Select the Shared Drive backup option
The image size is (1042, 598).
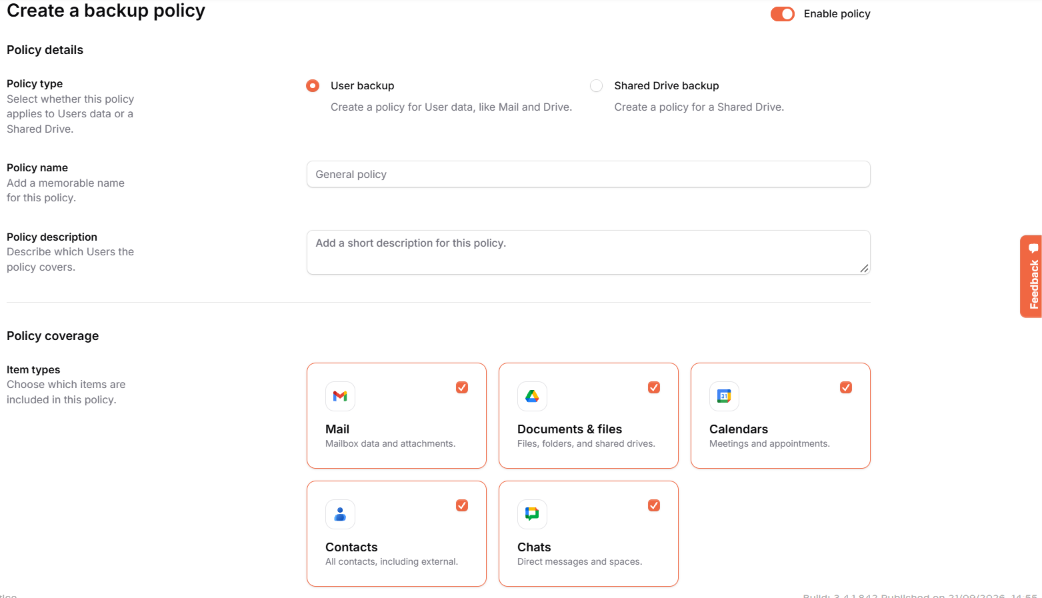596,86
